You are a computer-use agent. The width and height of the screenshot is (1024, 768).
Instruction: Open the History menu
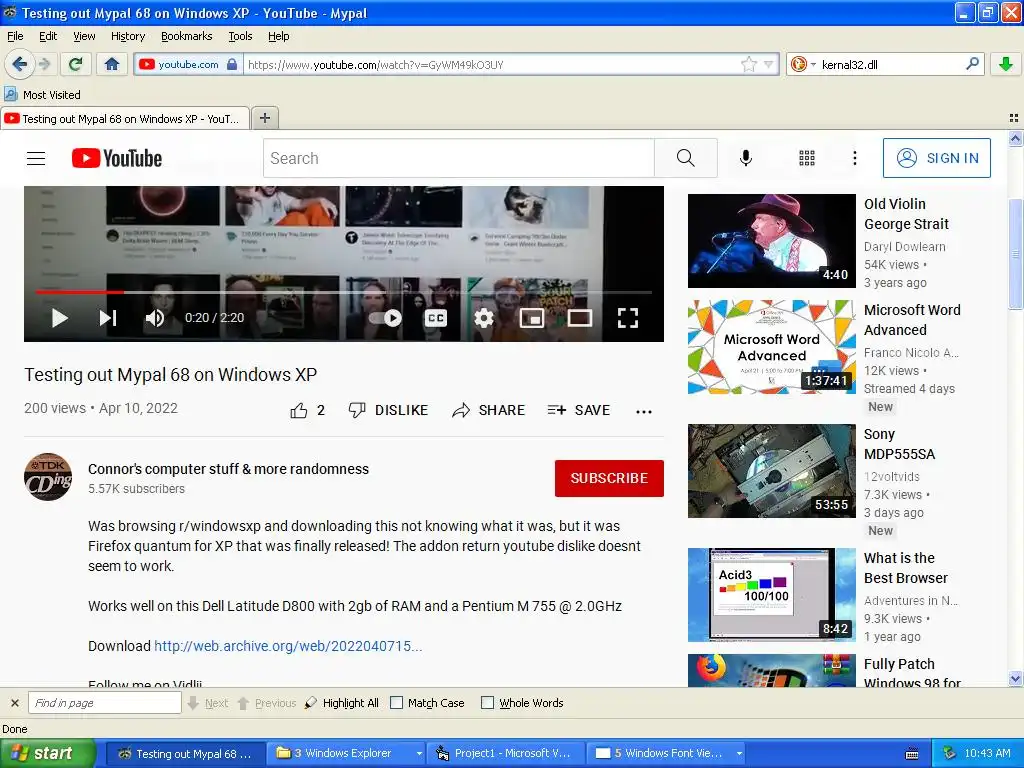128,36
